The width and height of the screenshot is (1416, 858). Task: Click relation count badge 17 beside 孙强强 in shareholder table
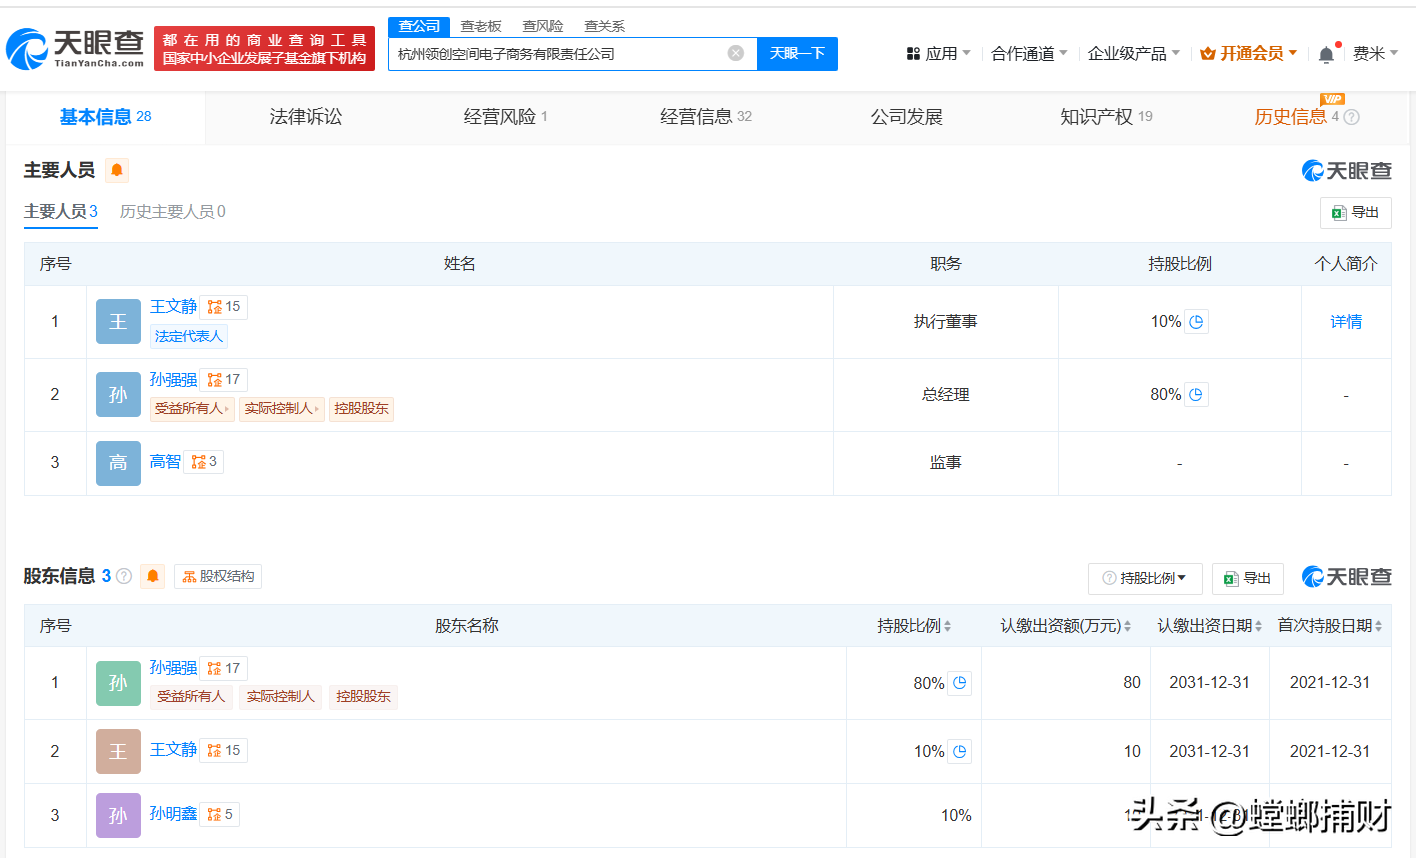pyautogui.click(x=224, y=668)
